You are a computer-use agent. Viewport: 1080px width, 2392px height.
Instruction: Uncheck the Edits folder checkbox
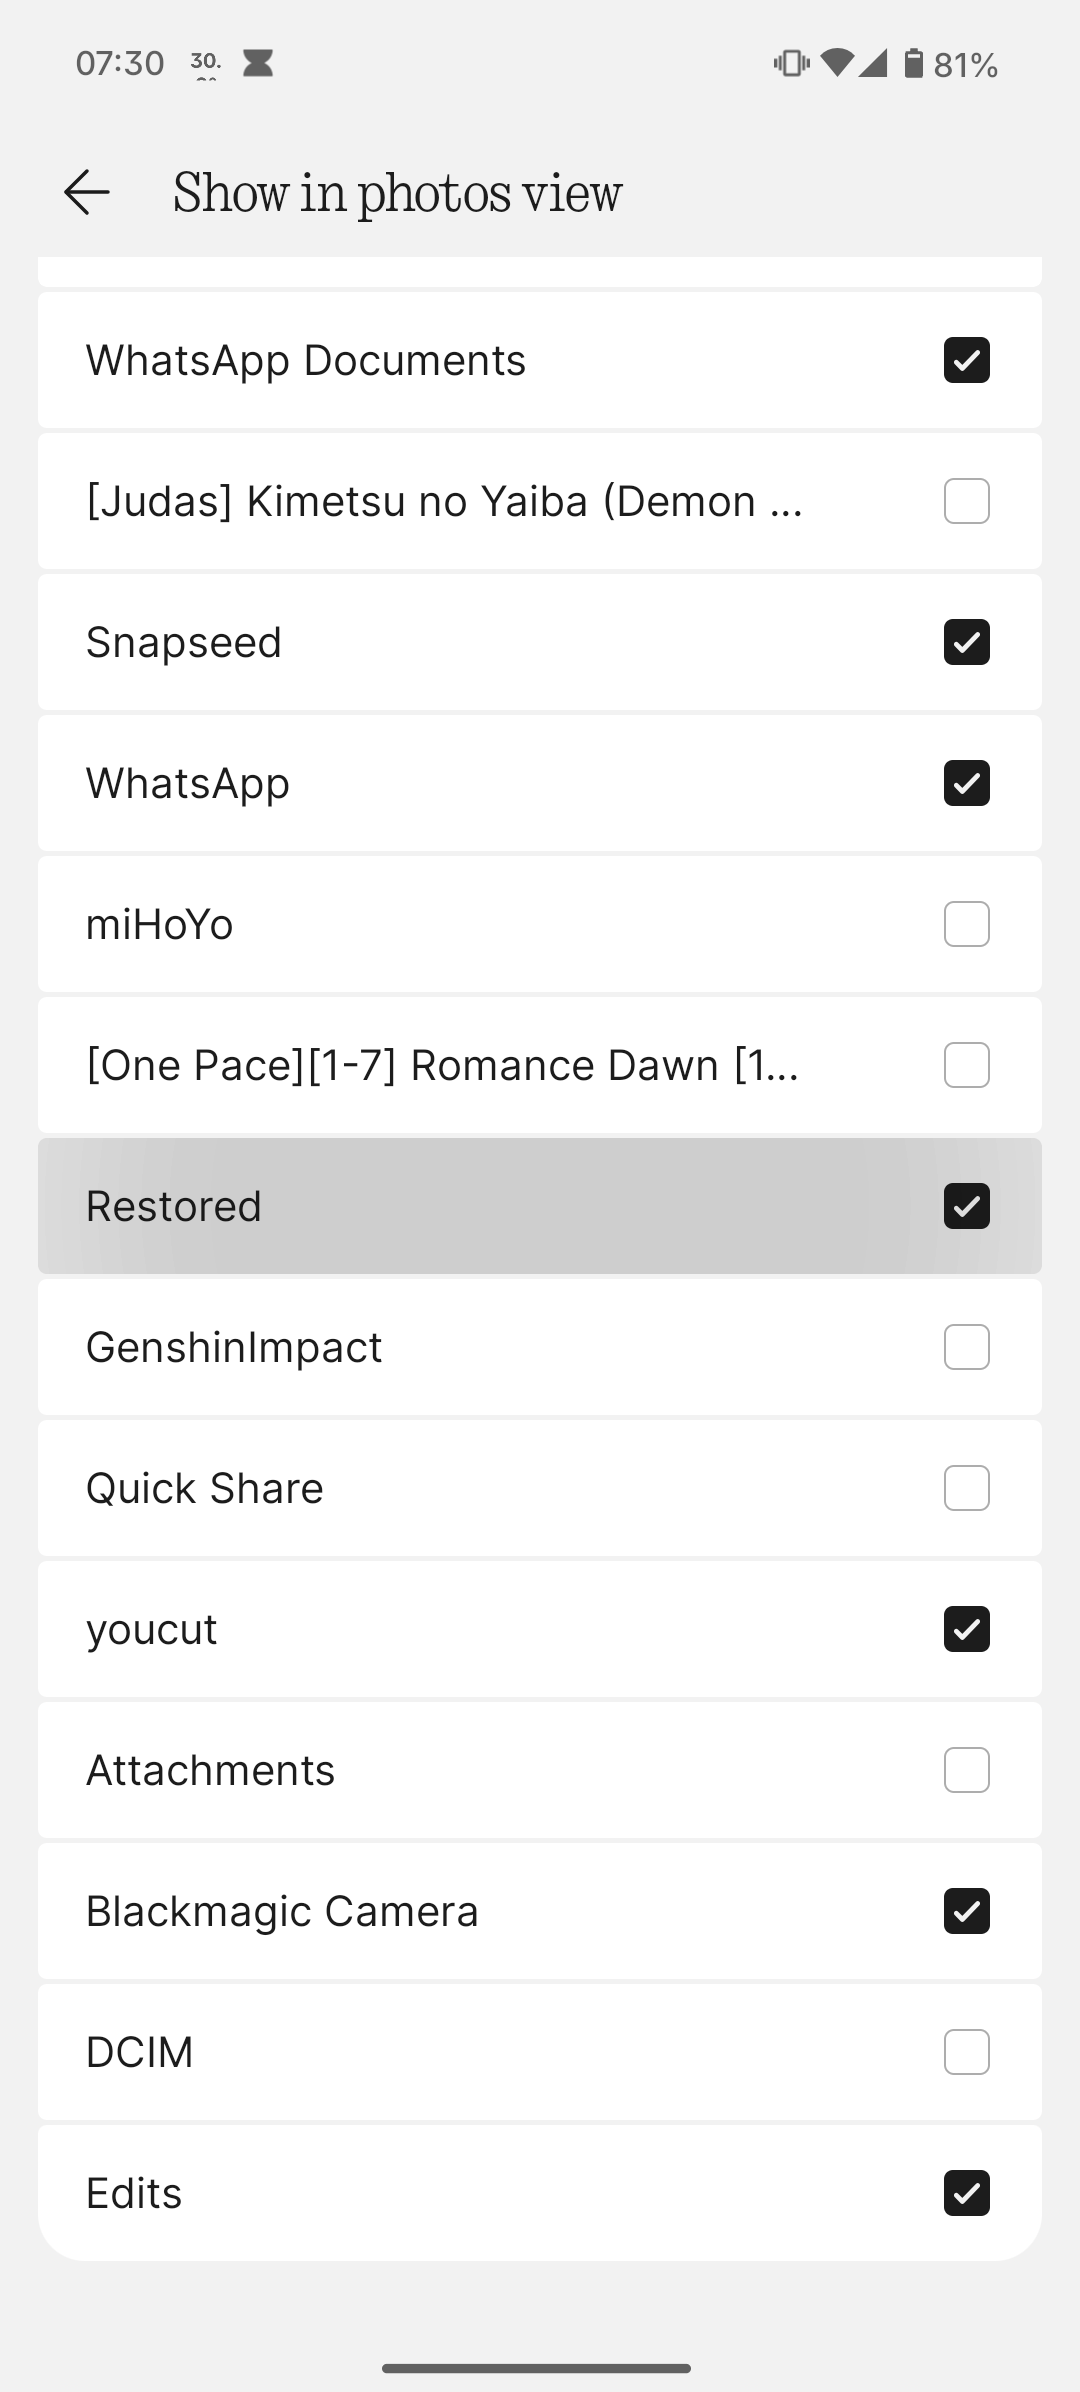pos(966,2193)
